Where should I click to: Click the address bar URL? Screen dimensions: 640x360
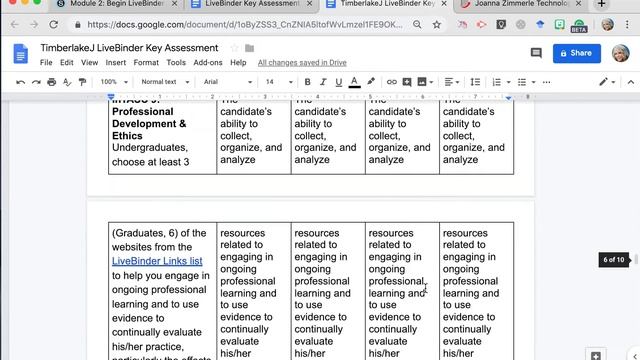coord(245,24)
